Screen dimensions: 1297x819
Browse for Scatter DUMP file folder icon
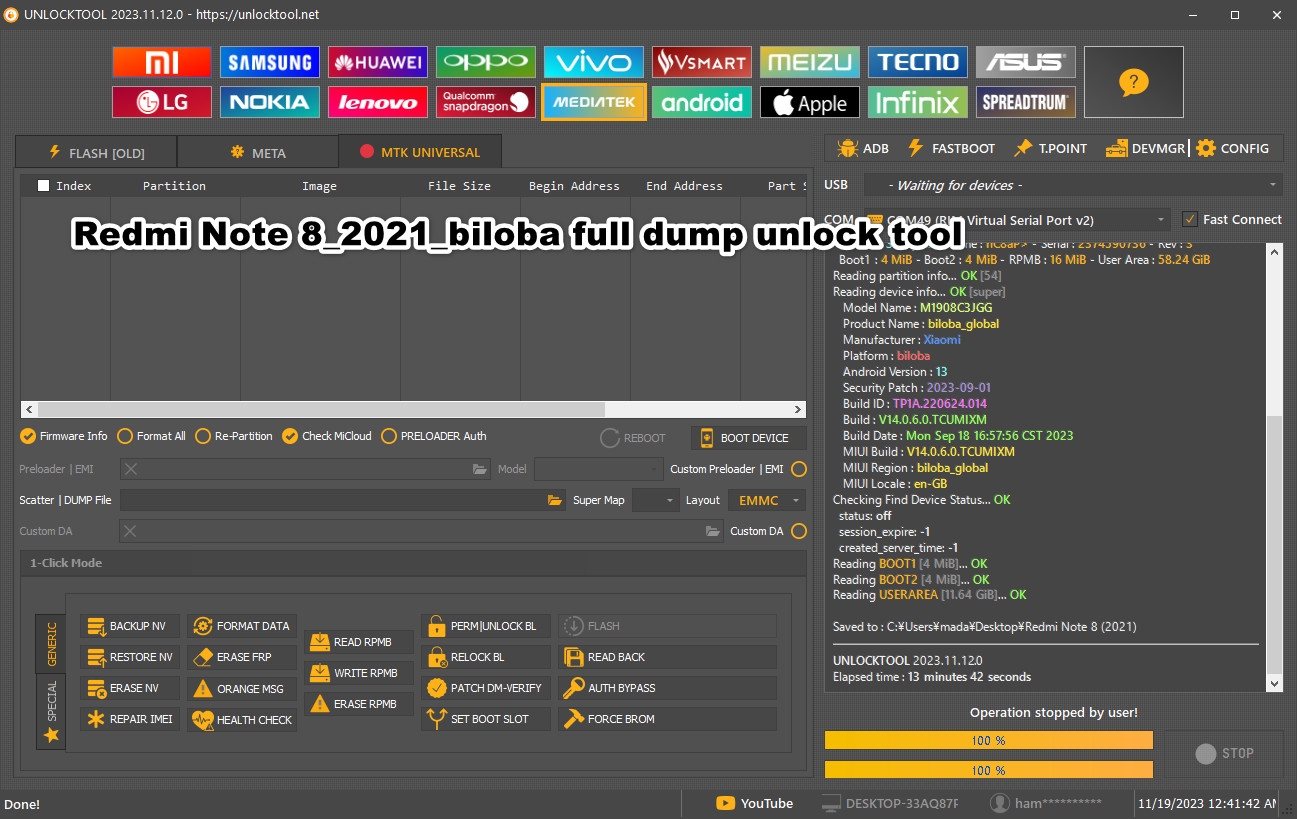555,500
